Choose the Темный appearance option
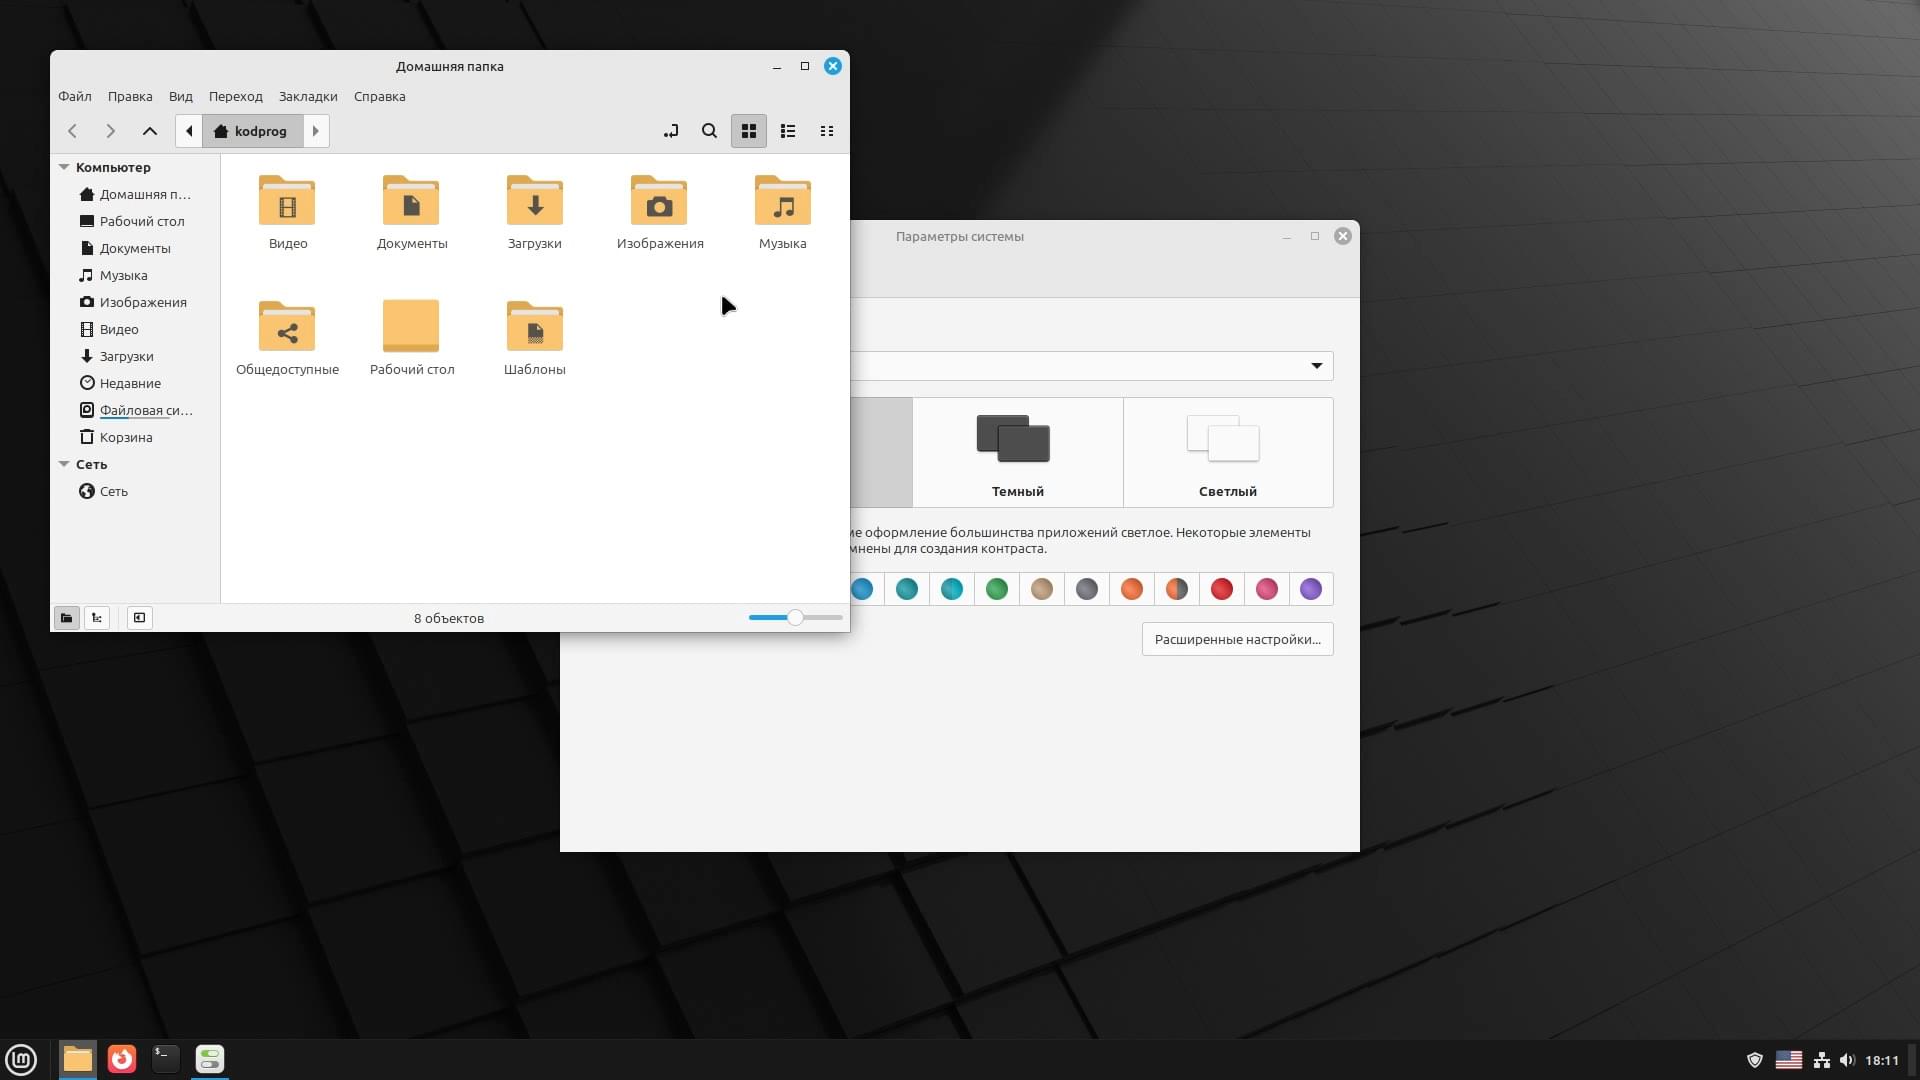The height and width of the screenshot is (1080, 1920). (x=1018, y=452)
